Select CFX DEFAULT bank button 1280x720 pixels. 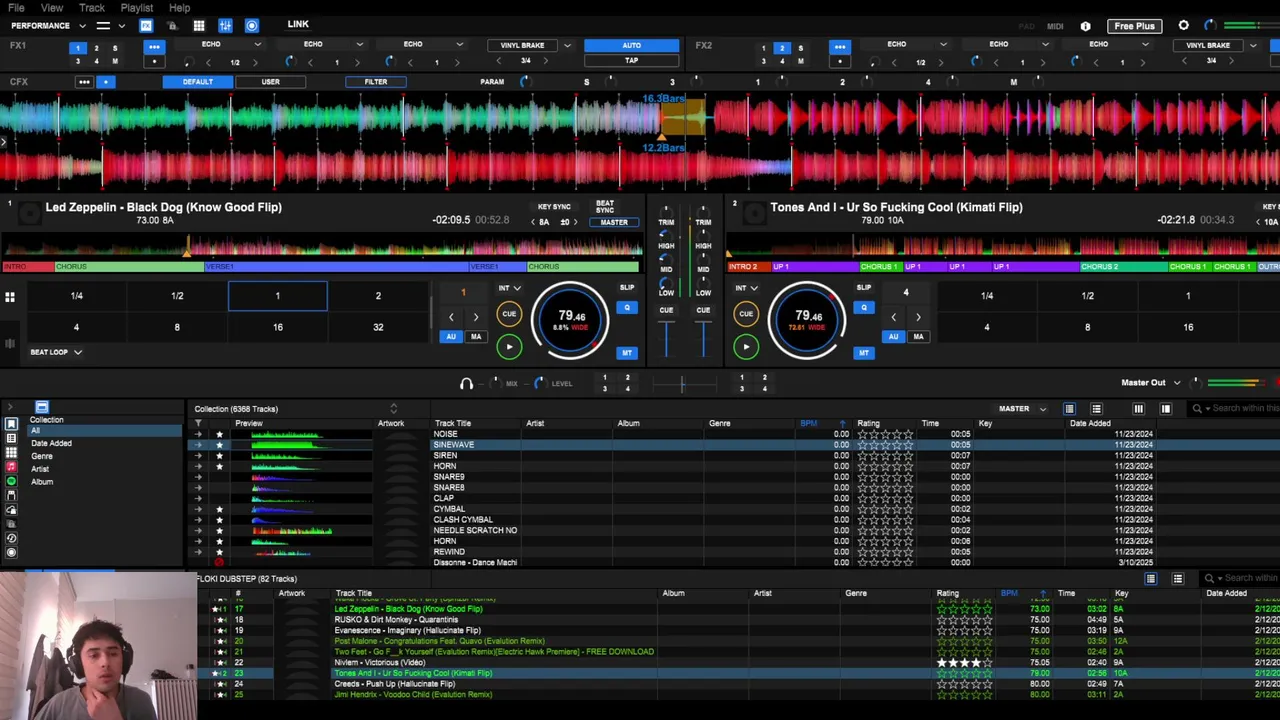click(198, 82)
